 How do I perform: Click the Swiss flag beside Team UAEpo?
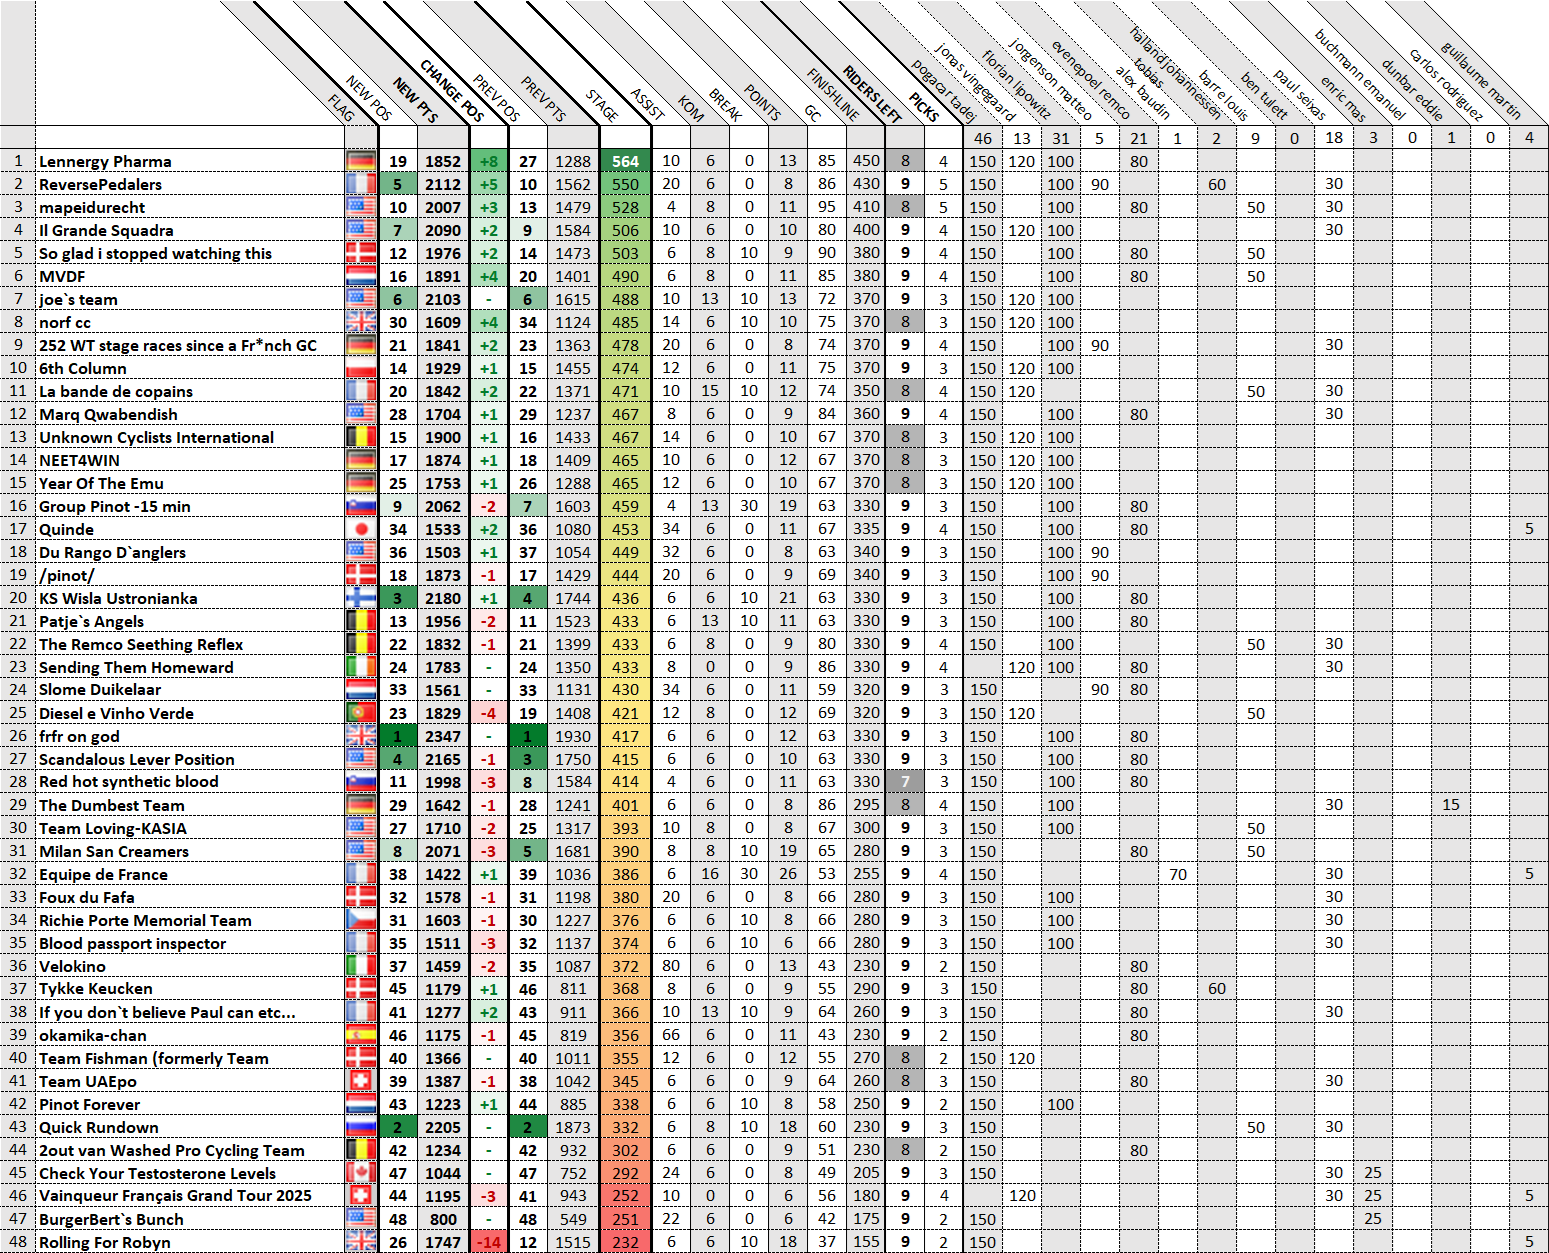tap(361, 1081)
